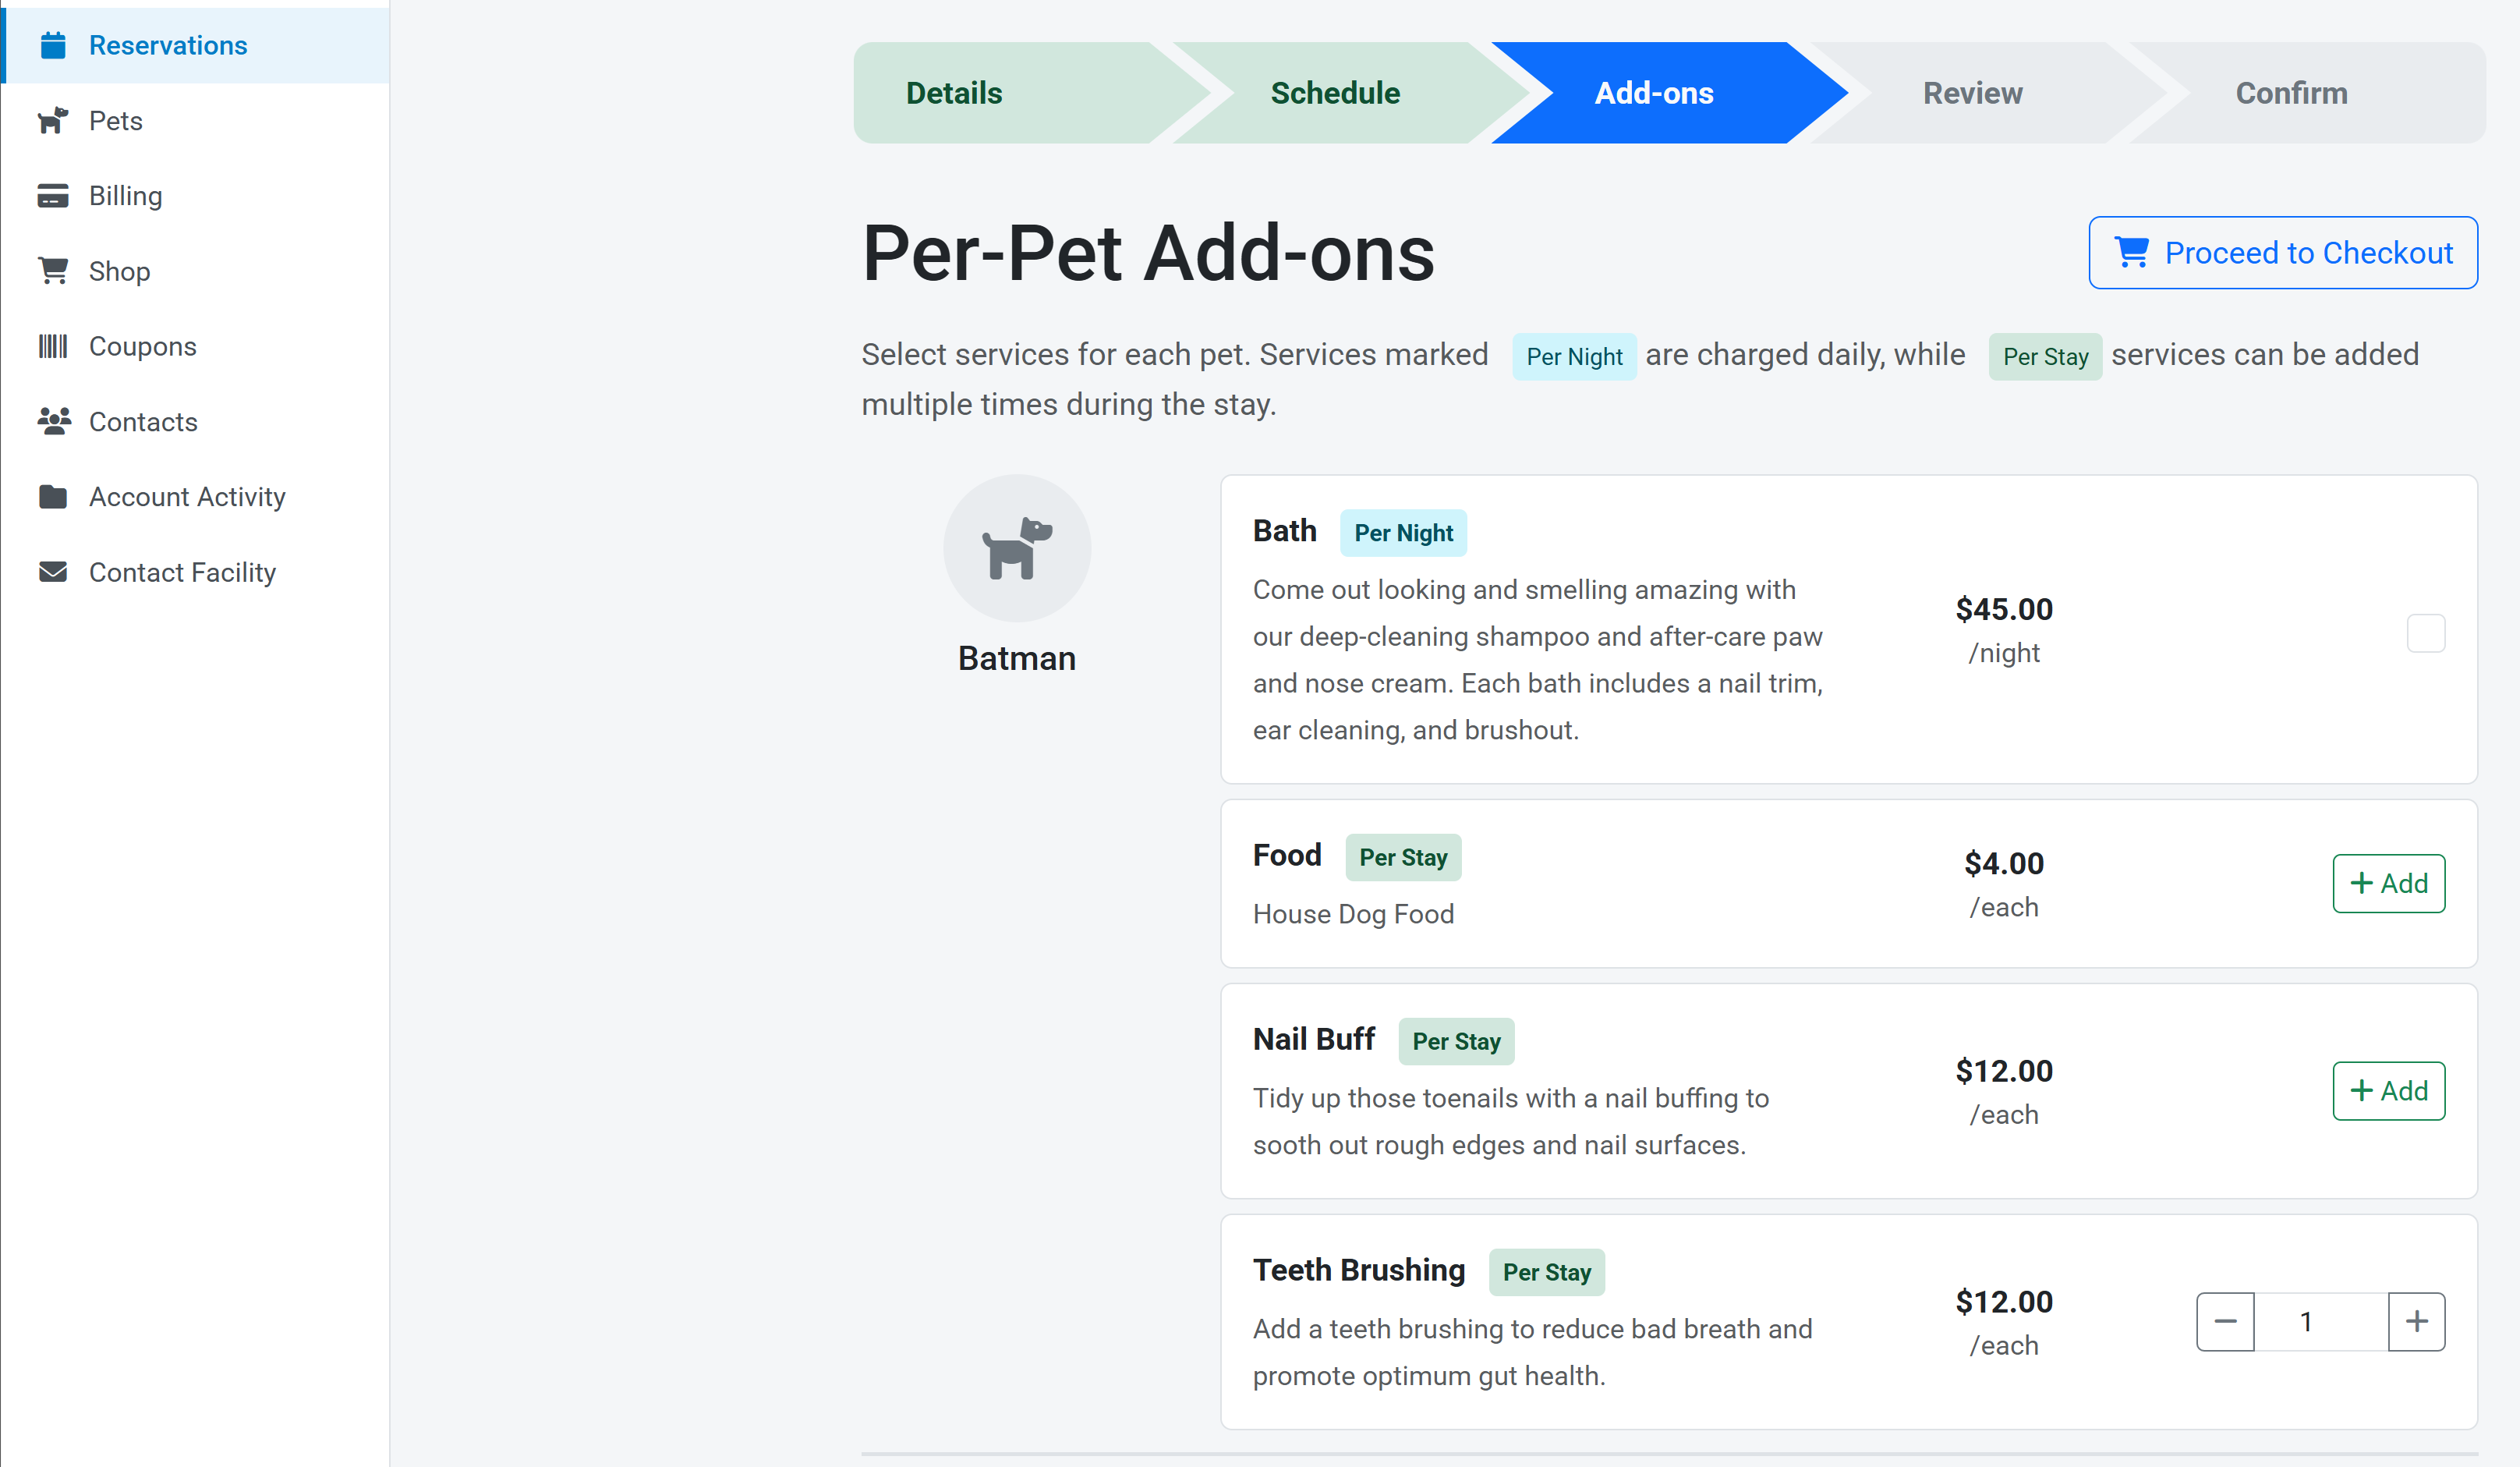The height and width of the screenshot is (1467, 2520).
Task: Decrease Teeth Brushing quantity with minus
Action: [2225, 1321]
